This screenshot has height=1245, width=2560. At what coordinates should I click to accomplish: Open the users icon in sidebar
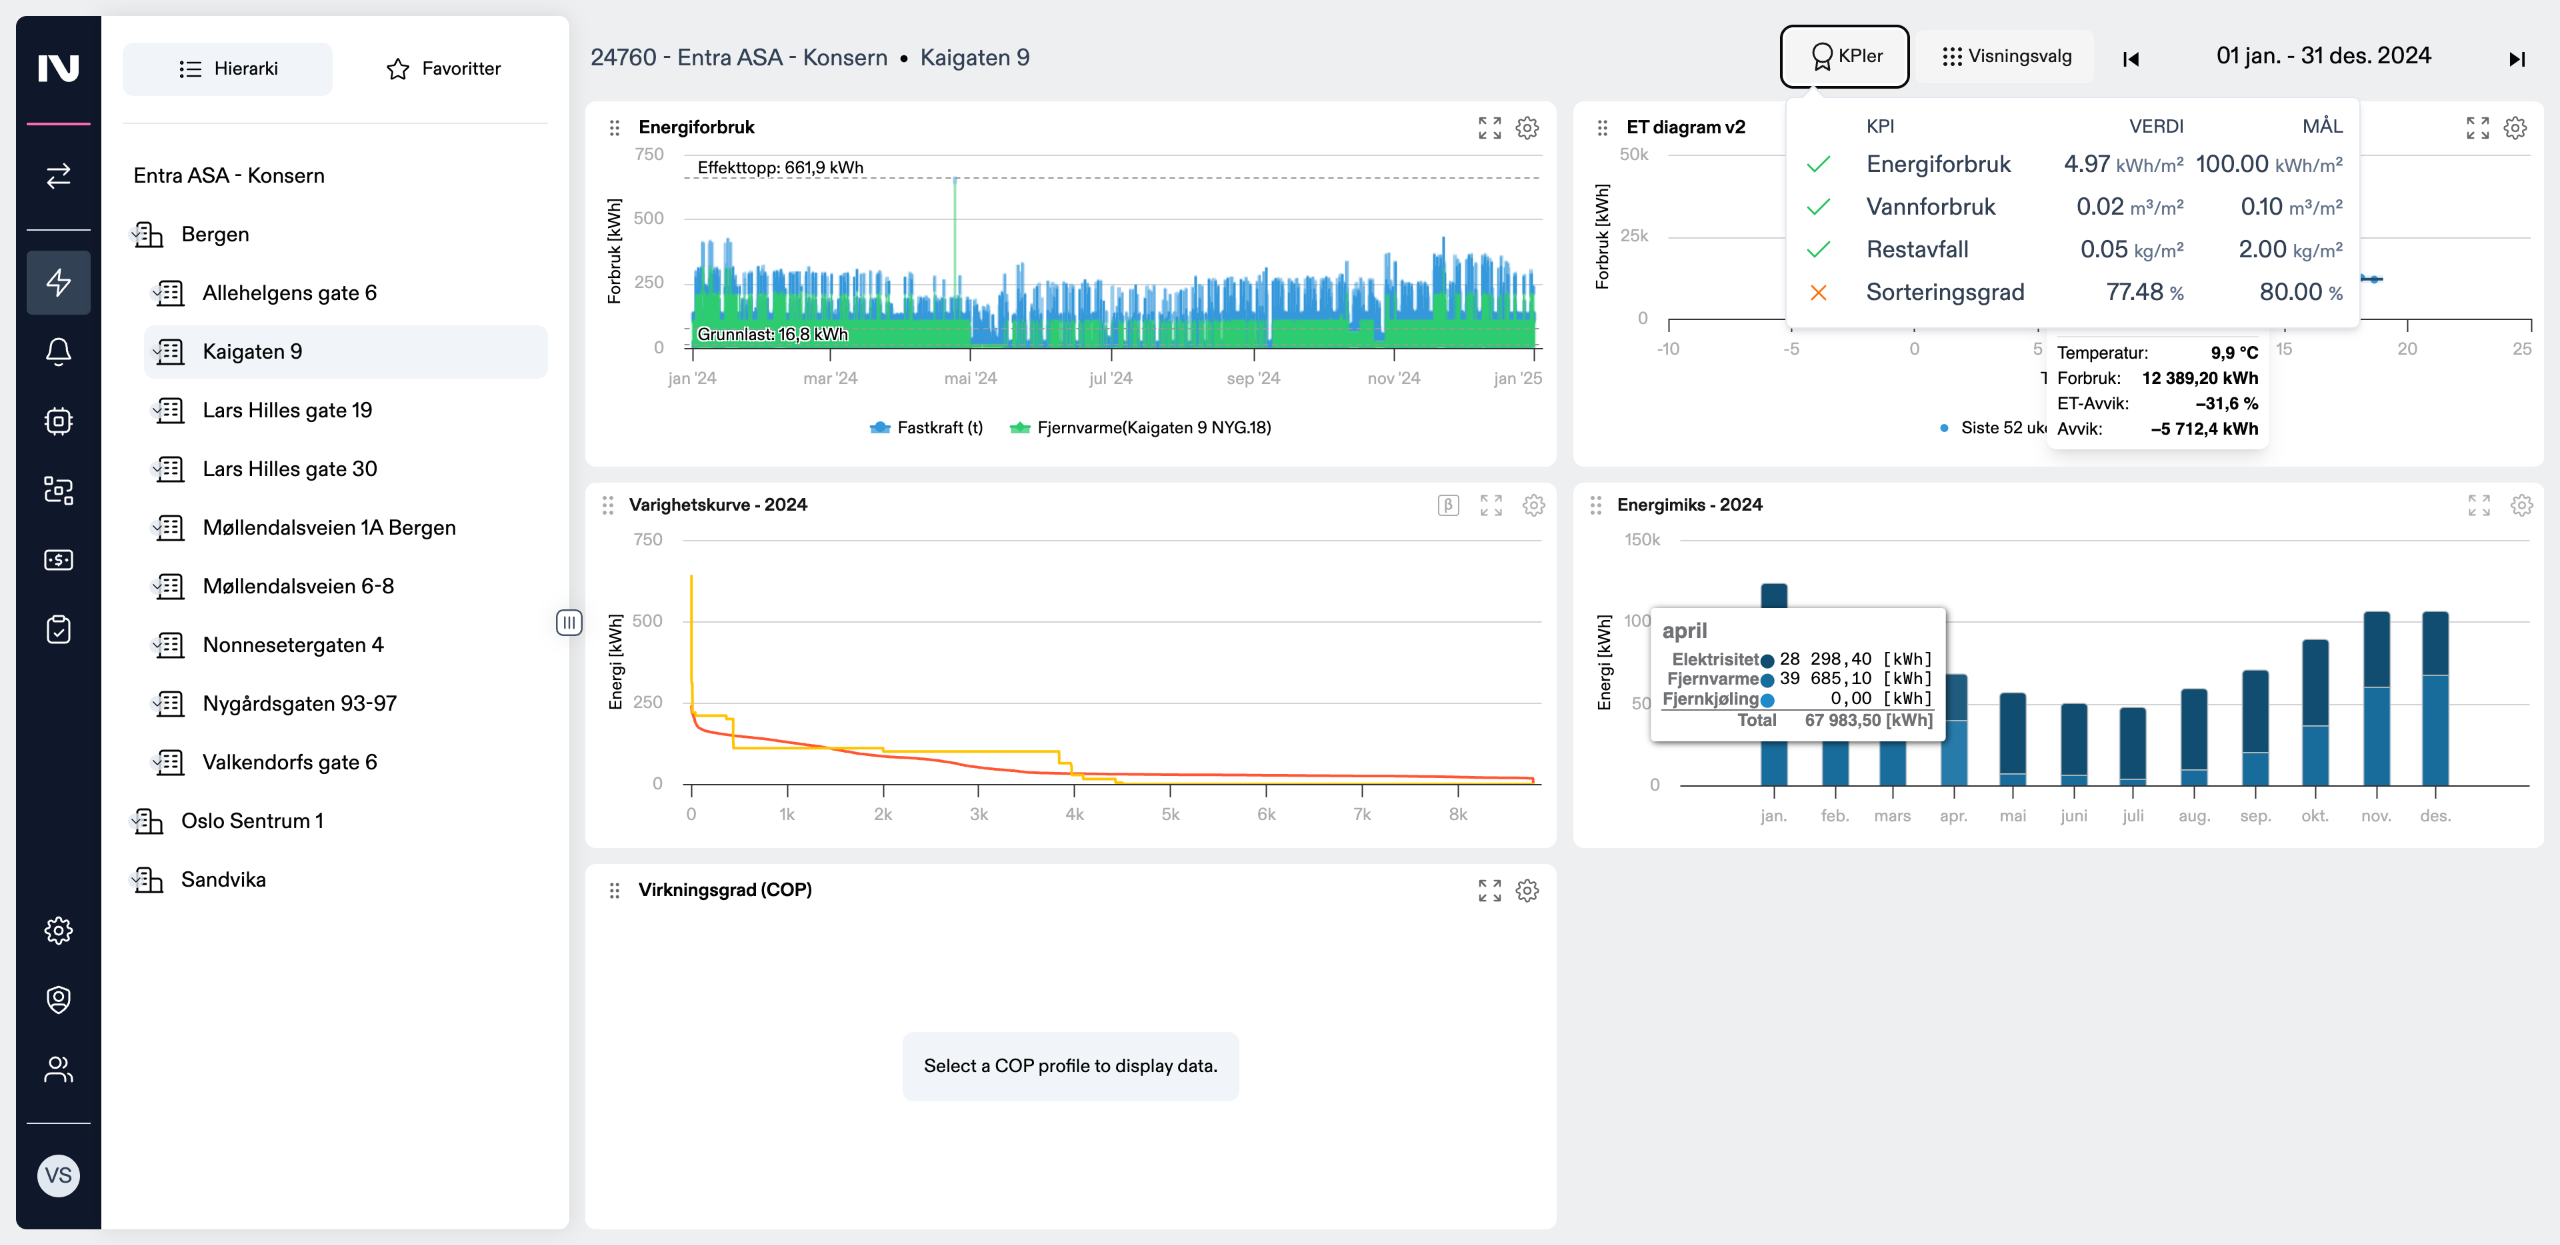58,1069
